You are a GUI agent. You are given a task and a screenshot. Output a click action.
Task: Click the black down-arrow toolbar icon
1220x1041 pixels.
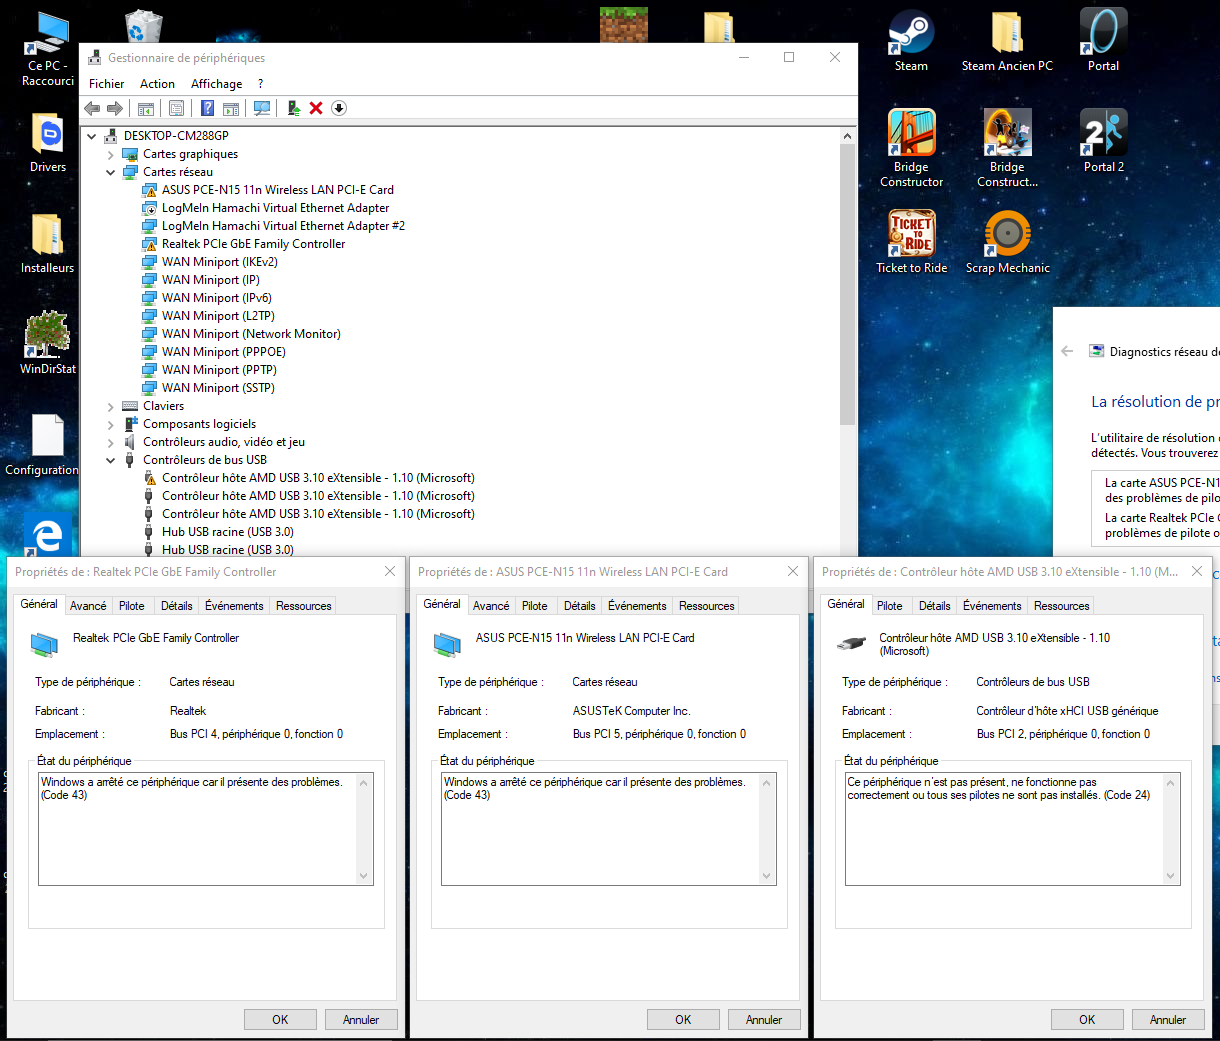(339, 108)
